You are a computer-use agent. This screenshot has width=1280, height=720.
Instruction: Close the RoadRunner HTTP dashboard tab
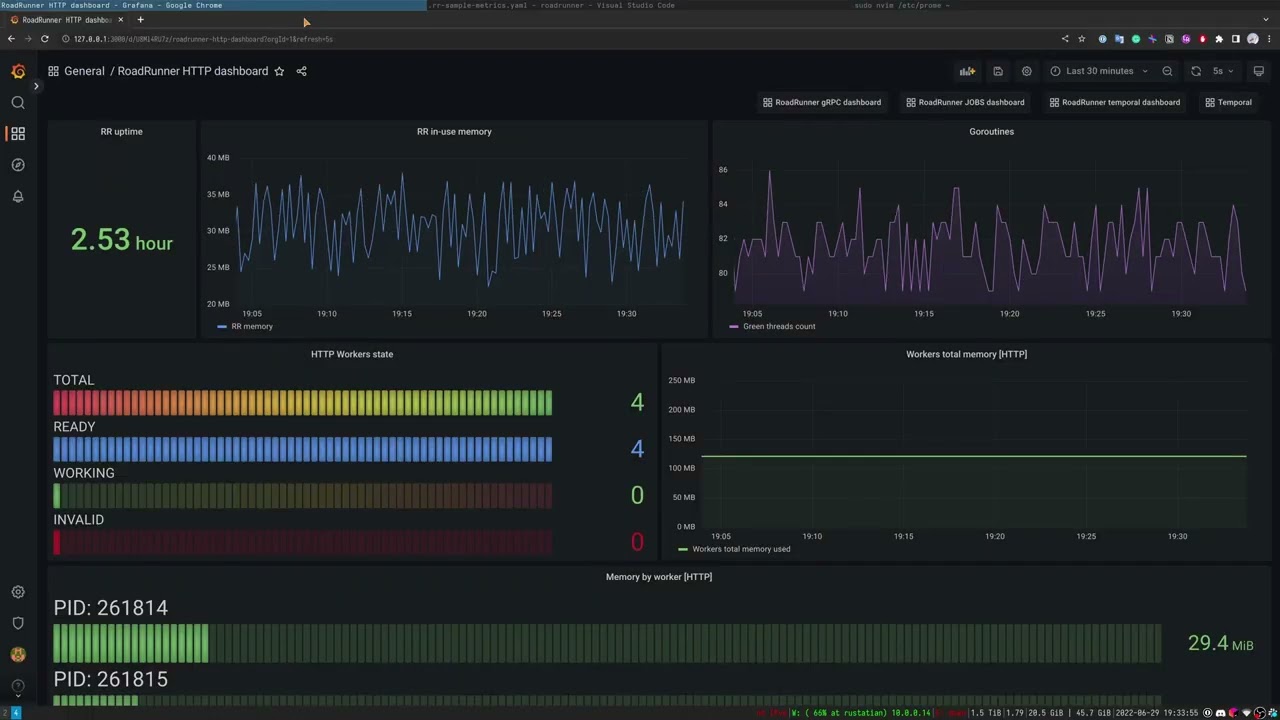pos(121,20)
